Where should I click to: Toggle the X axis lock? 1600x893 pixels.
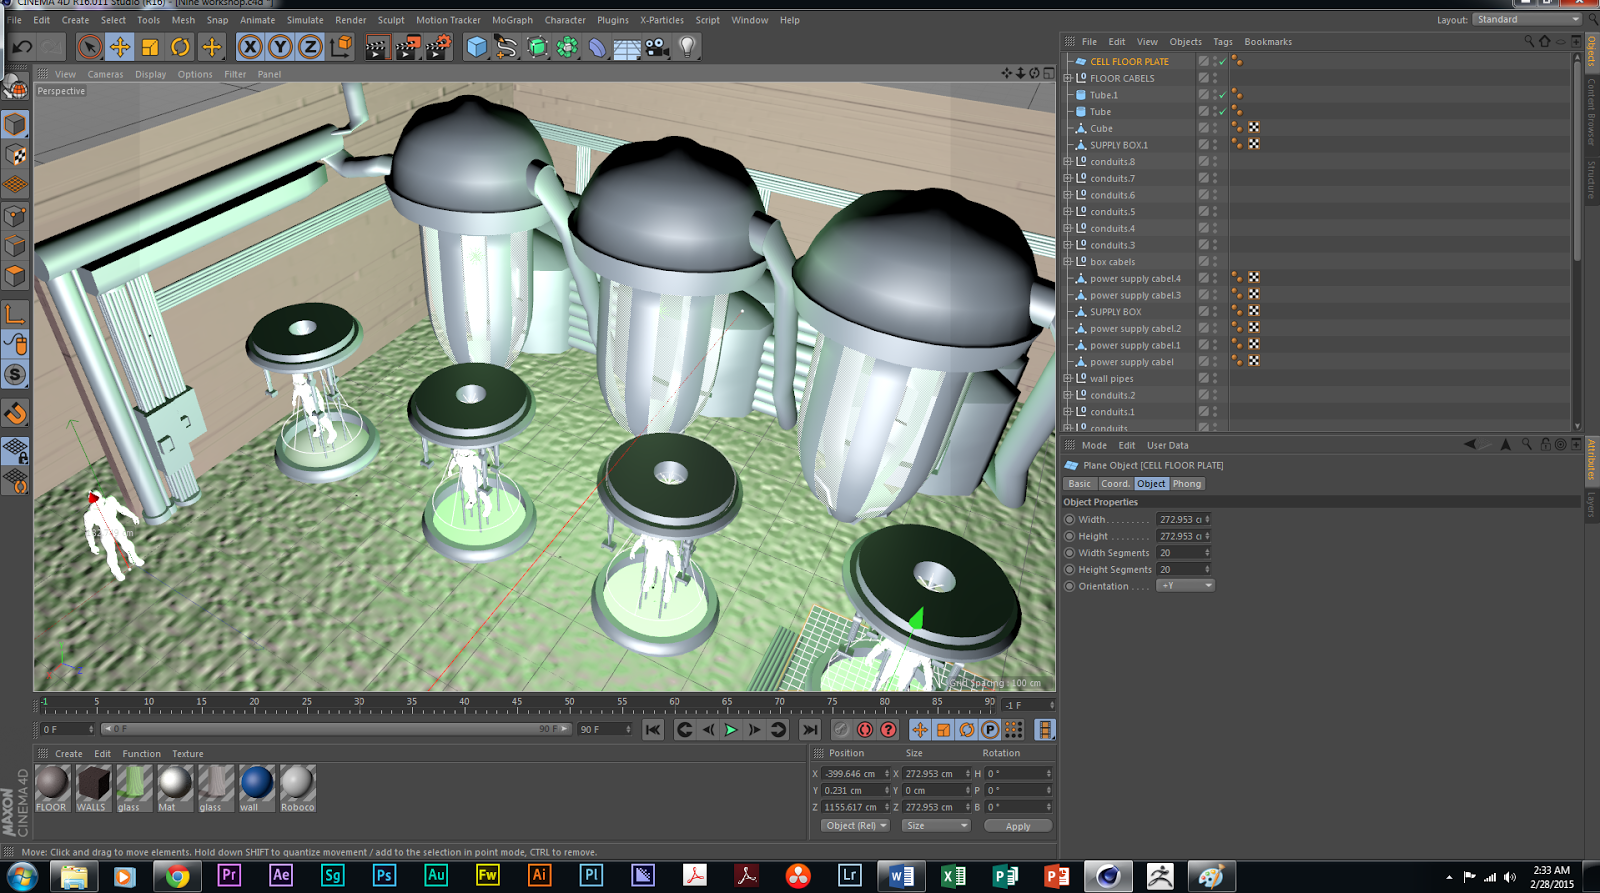[x=250, y=47]
